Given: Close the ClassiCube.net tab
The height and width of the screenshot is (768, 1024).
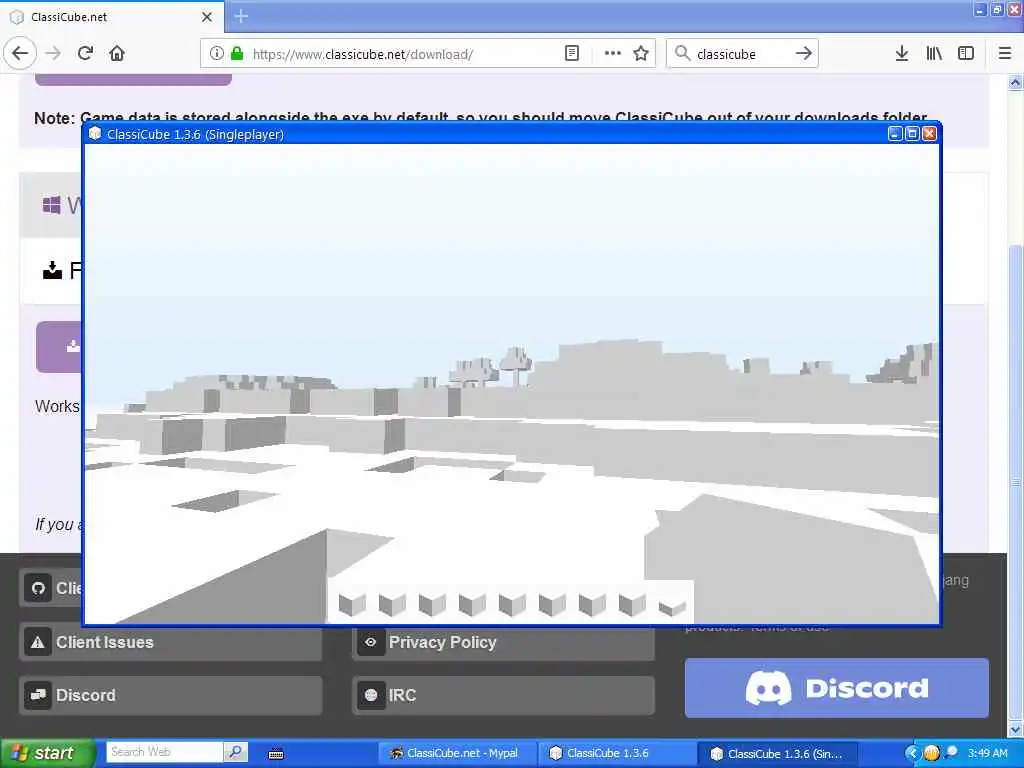Looking at the screenshot, I should click(206, 17).
